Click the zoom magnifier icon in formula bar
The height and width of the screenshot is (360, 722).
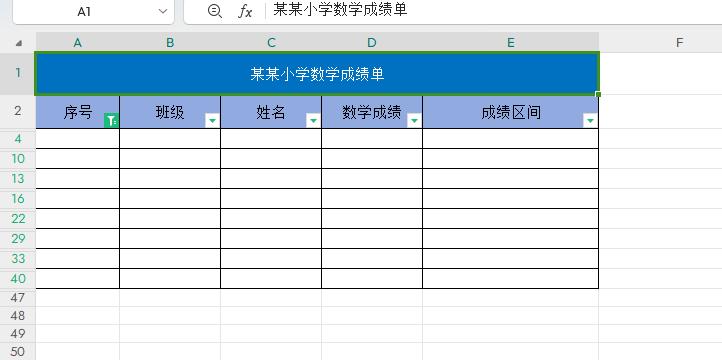click(x=215, y=11)
